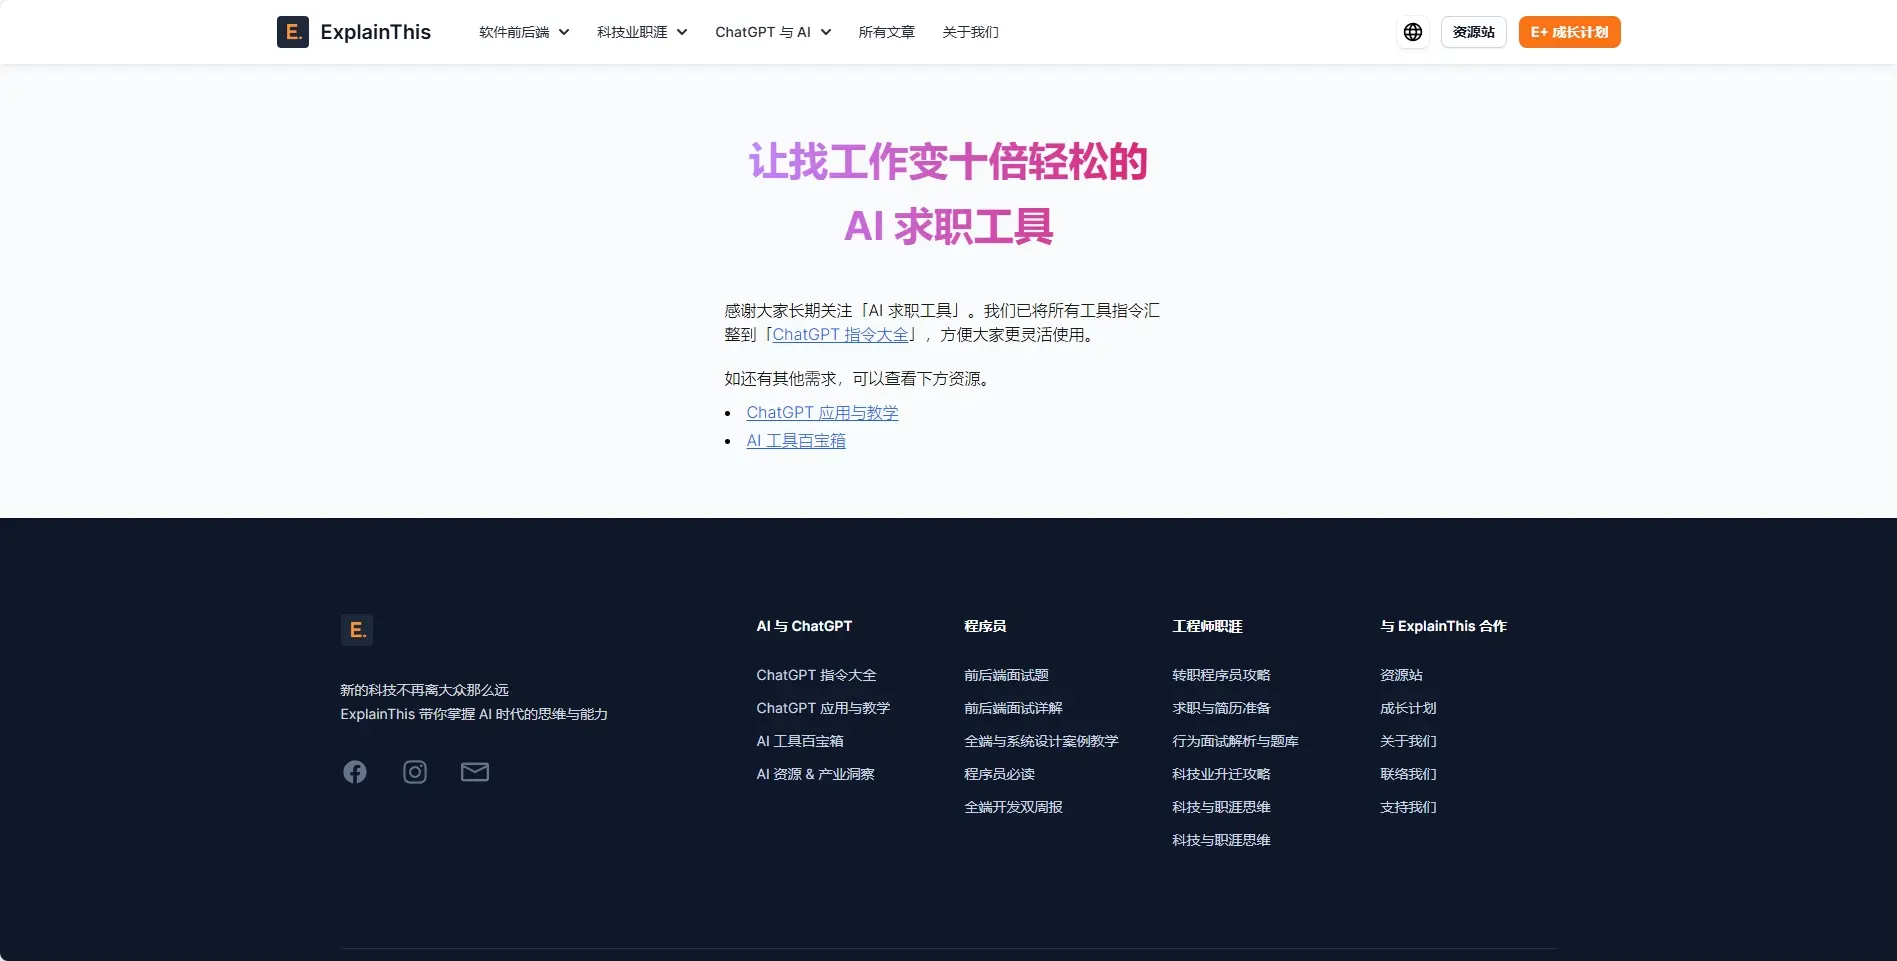The image size is (1897, 961).
Task: Open the ChatGPT 指令大全 inline link
Action: (x=840, y=335)
